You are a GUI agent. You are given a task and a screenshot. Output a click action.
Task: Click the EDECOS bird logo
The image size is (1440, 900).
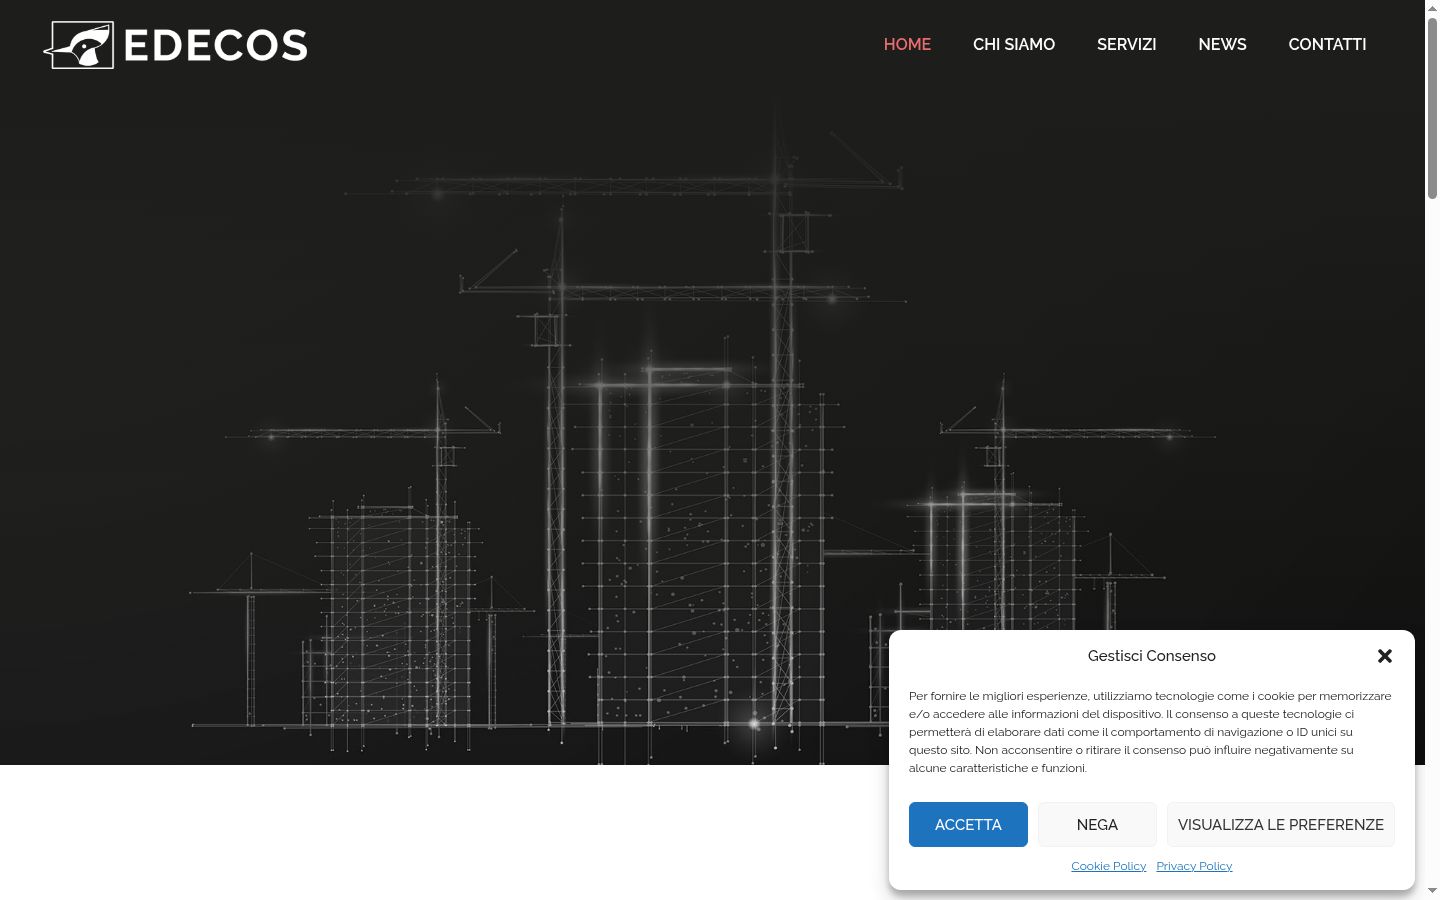click(x=176, y=45)
